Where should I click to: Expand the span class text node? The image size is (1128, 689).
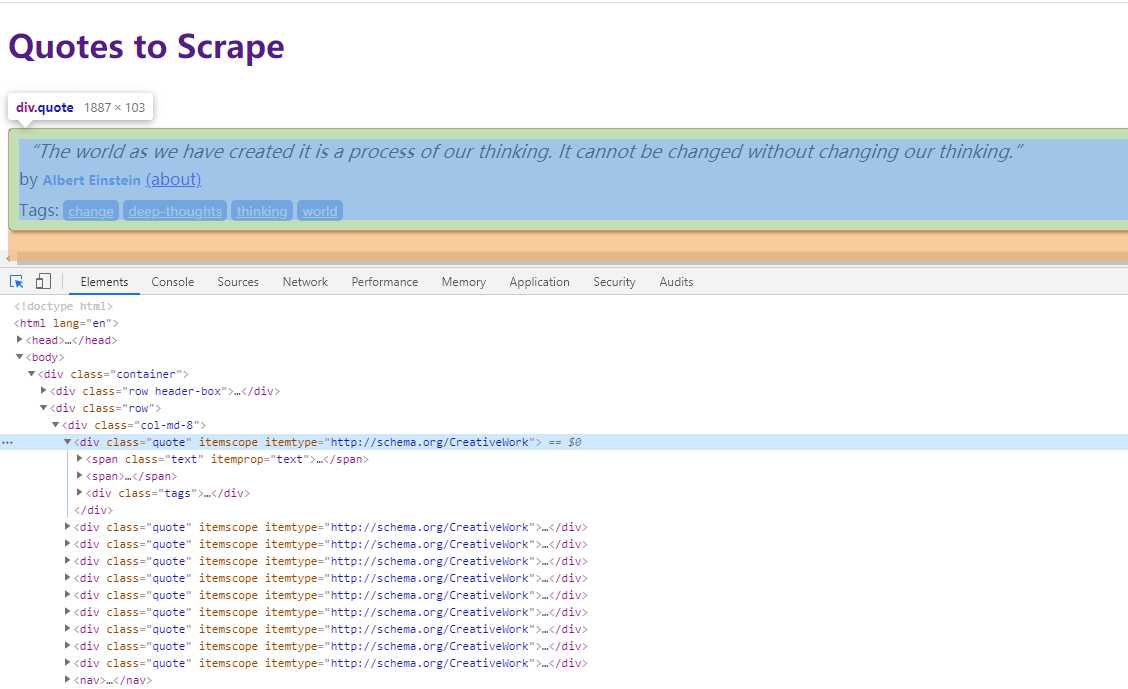coord(79,458)
